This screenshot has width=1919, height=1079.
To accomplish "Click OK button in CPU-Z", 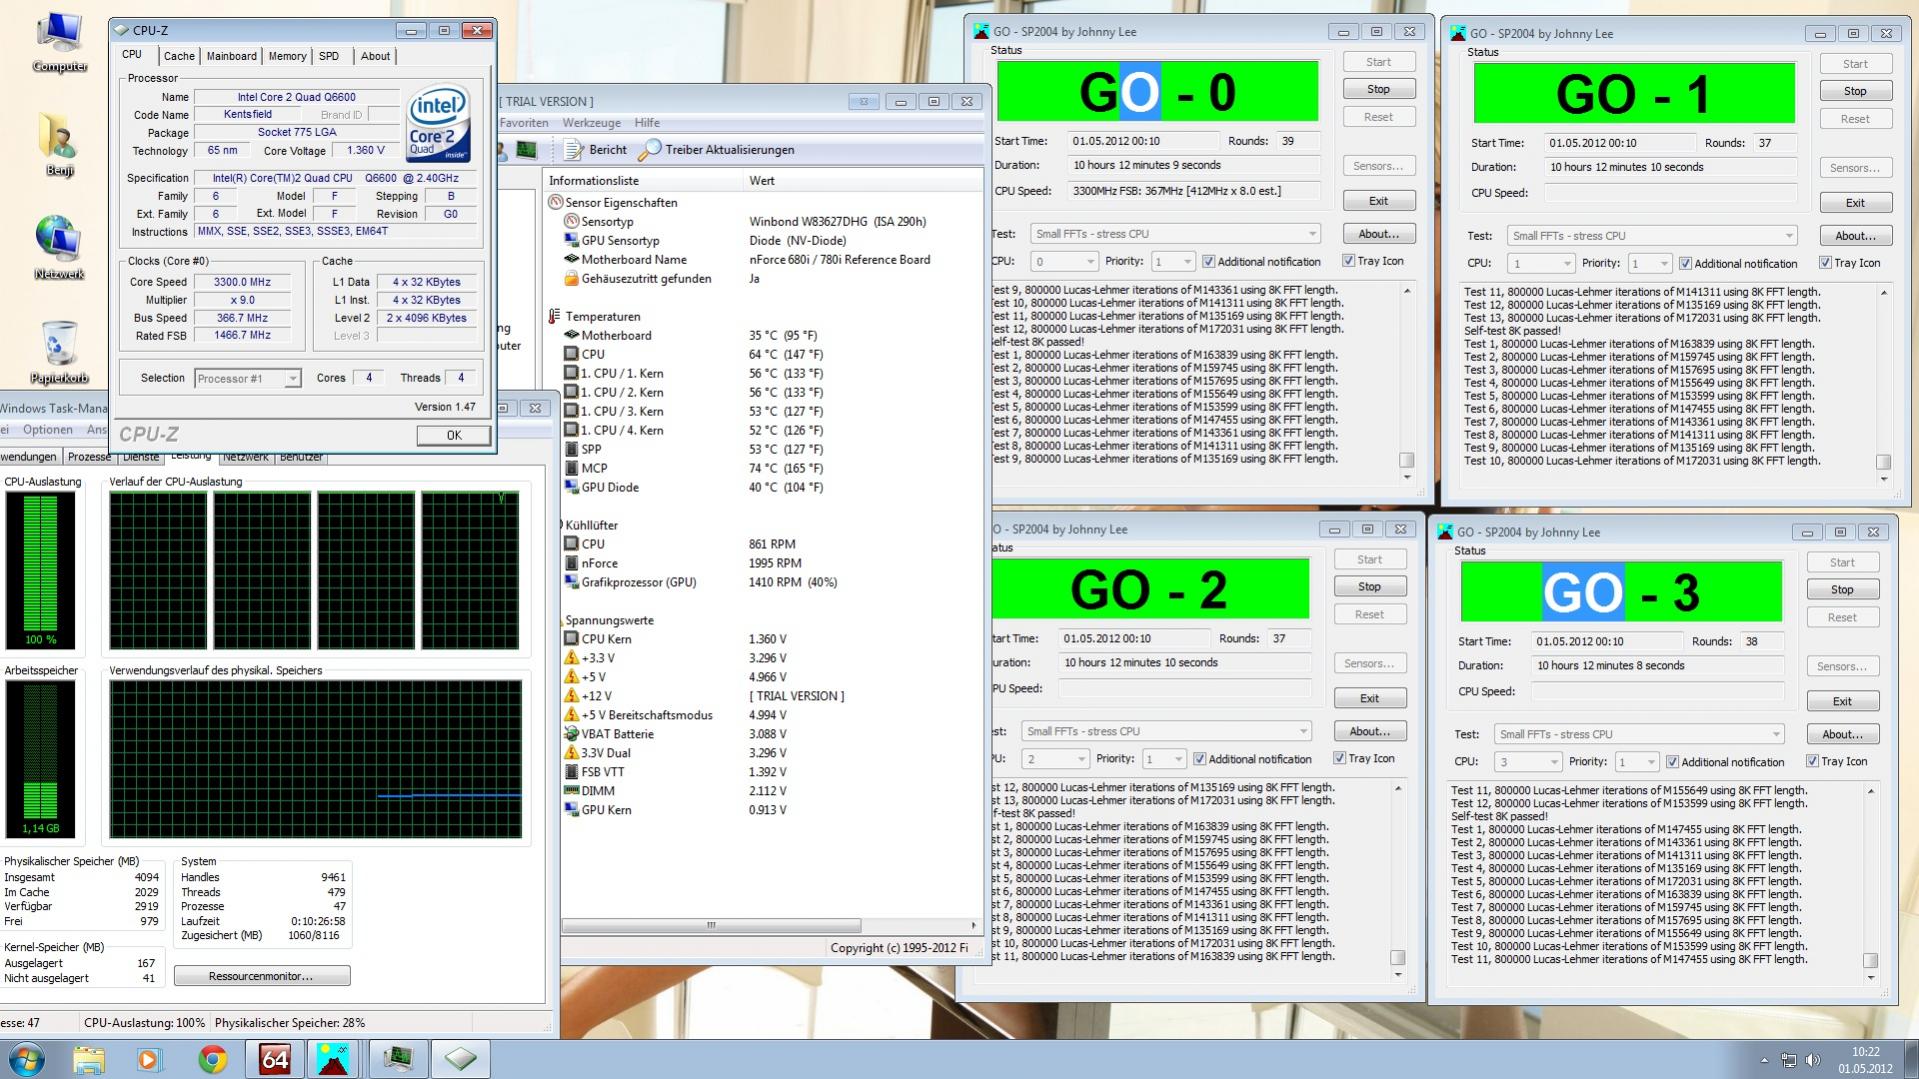I will tap(454, 435).
